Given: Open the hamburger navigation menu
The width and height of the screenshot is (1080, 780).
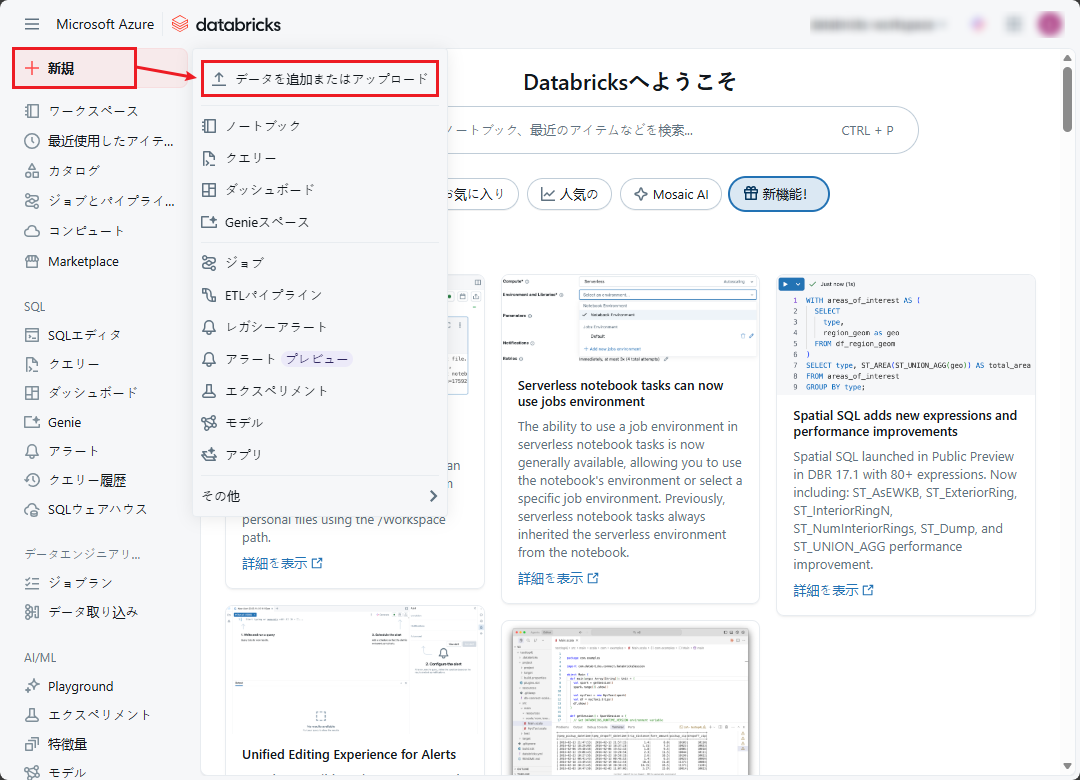Looking at the screenshot, I should coord(32,24).
